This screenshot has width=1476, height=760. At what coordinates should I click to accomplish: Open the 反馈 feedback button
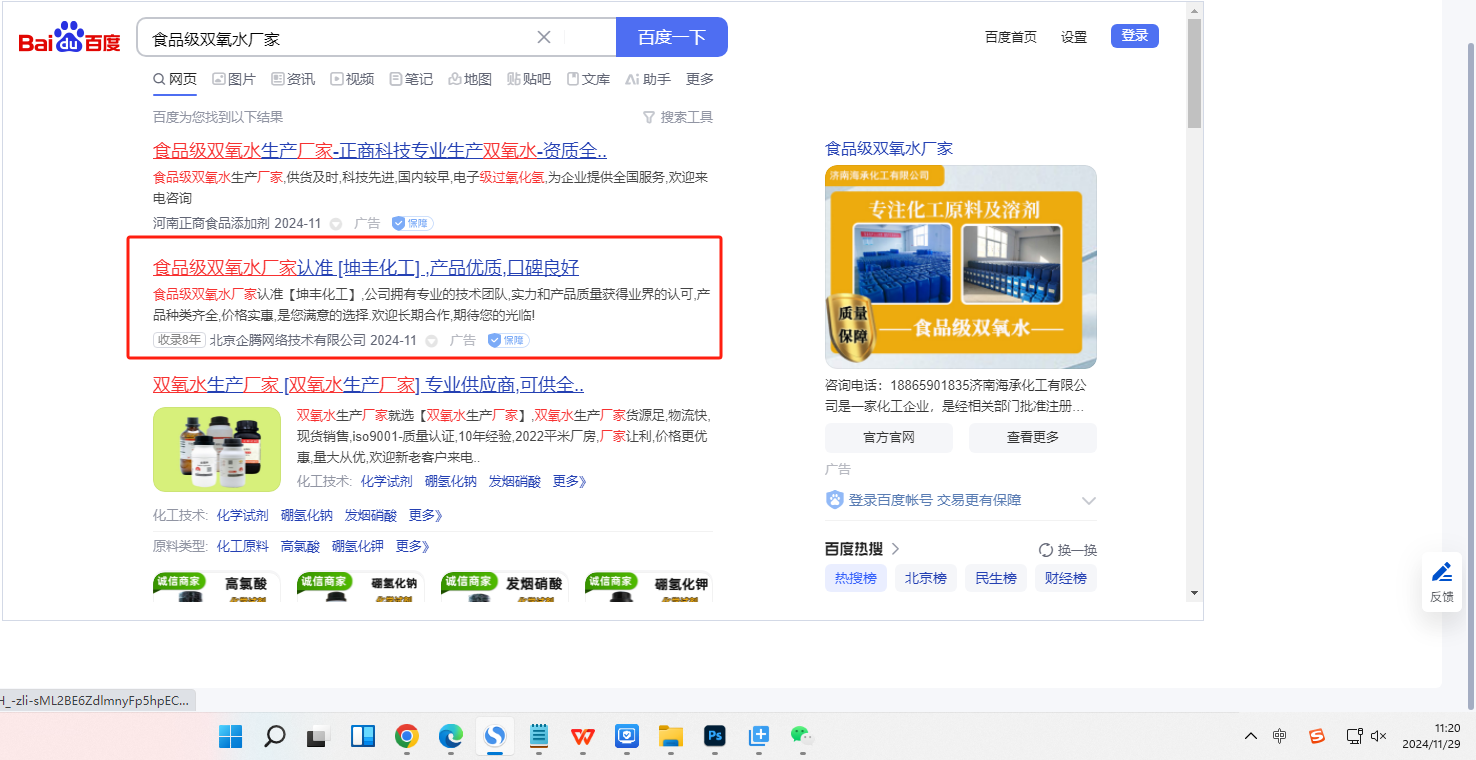[x=1442, y=582]
